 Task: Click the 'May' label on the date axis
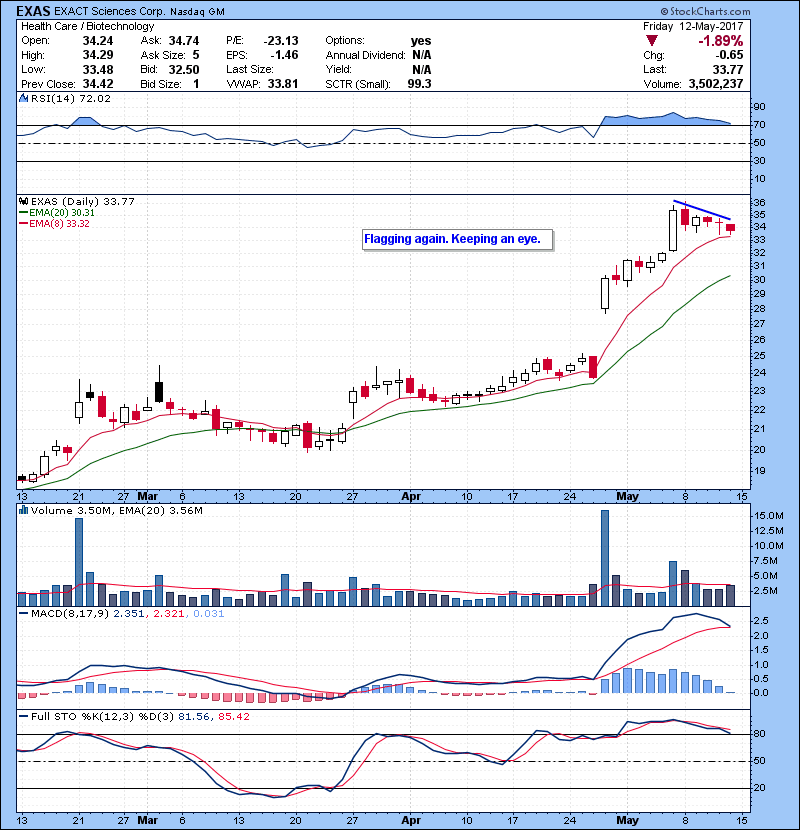pyautogui.click(x=628, y=495)
